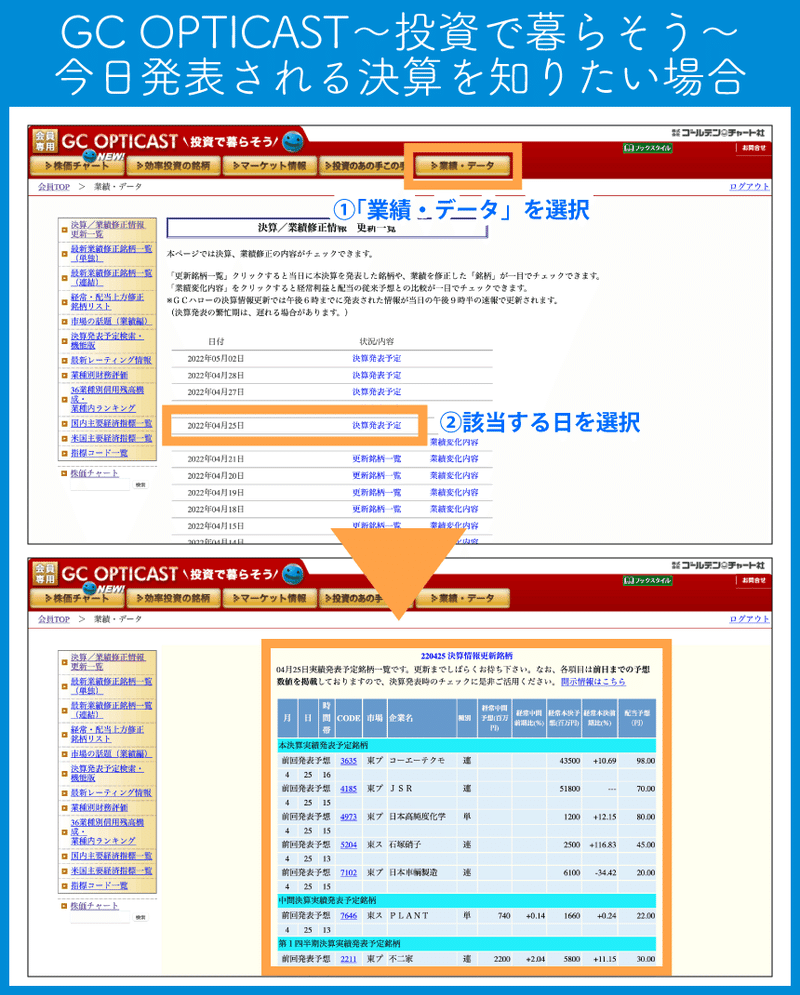Focus the stock search field in upper sidebar
The image size is (800, 995).
coord(100,485)
